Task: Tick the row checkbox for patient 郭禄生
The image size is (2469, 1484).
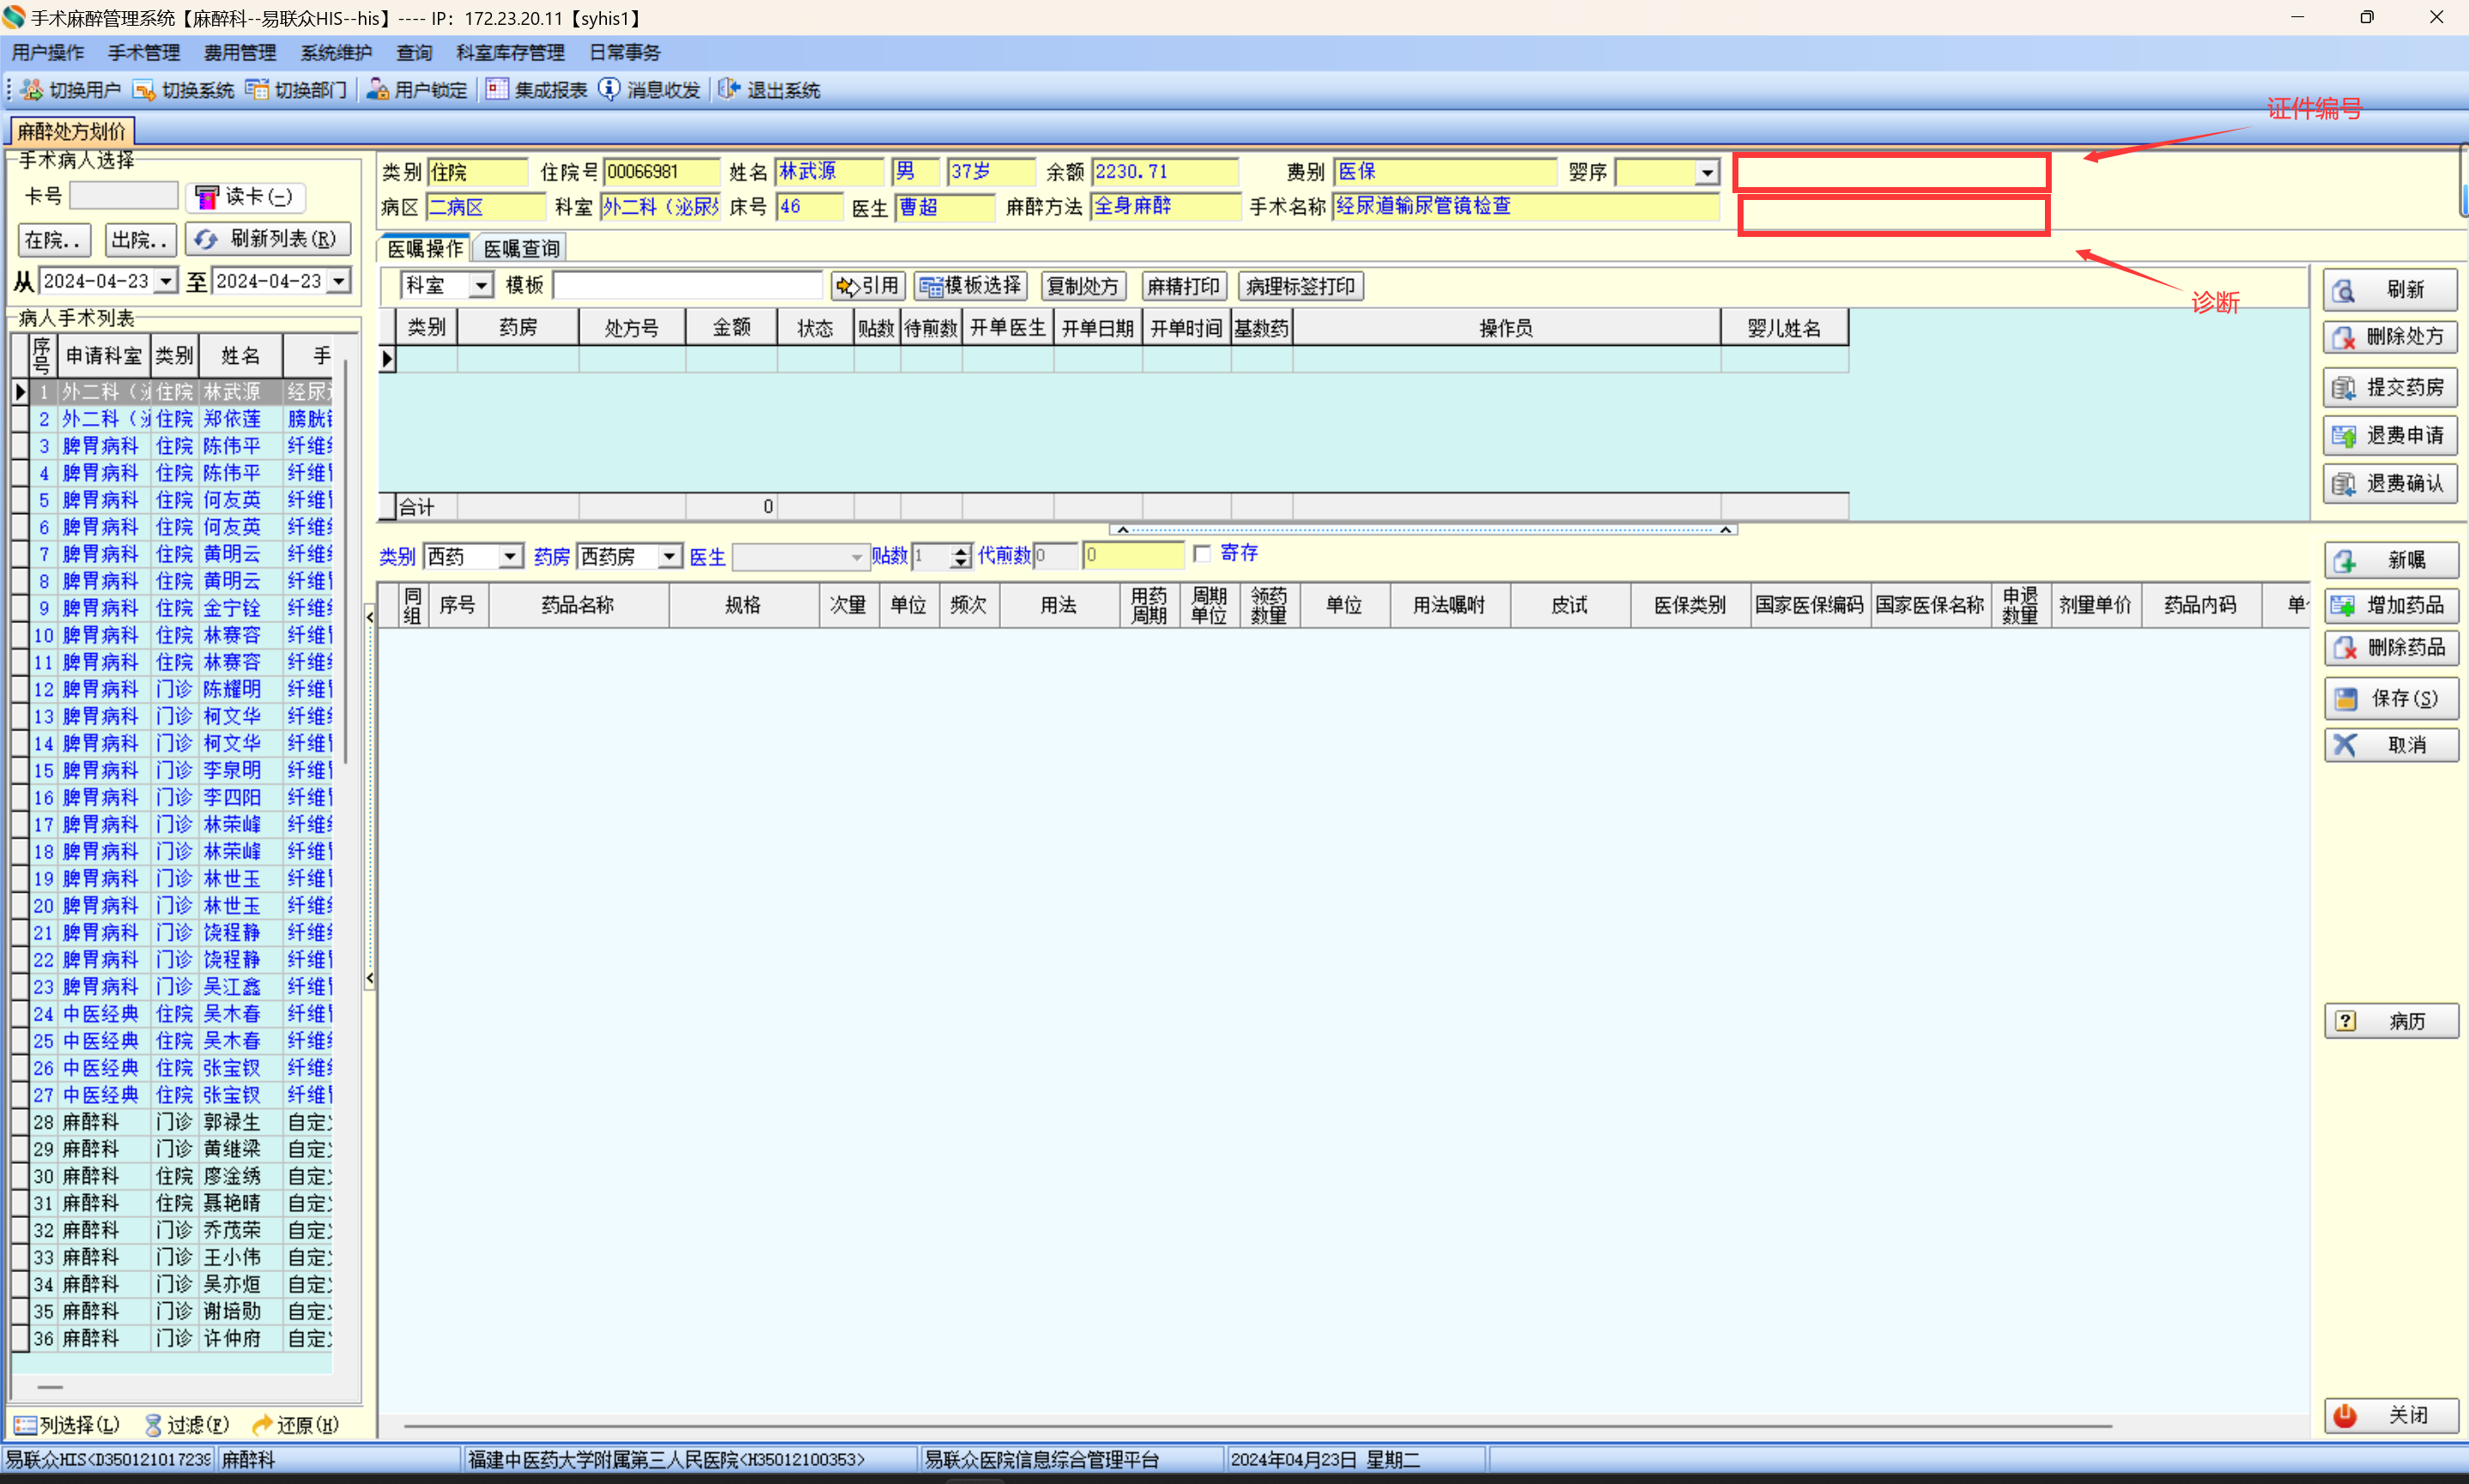Action: (20, 1122)
